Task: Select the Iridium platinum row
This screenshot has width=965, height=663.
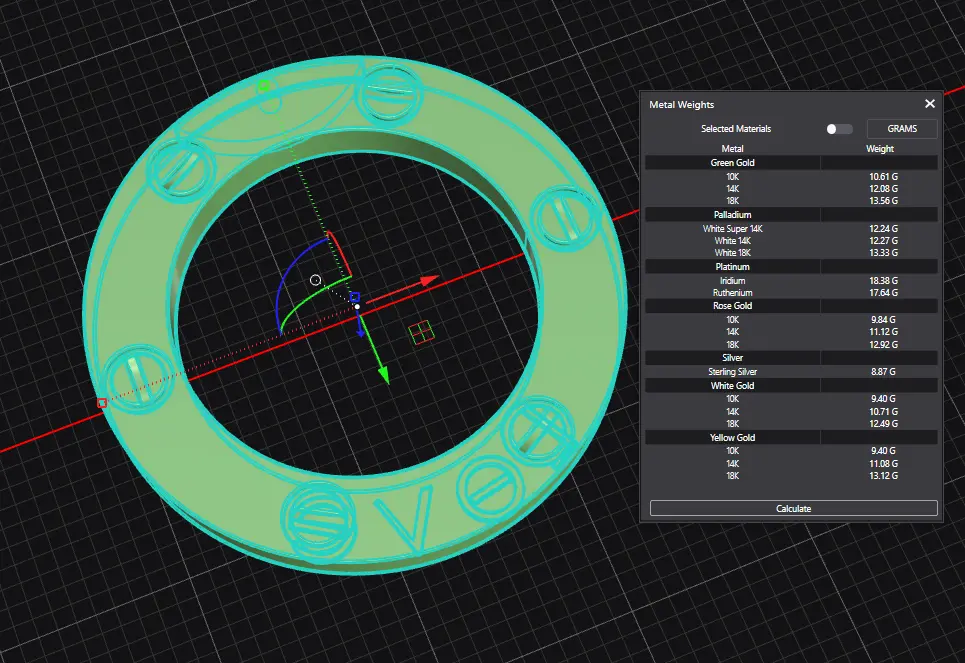Action: click(x=791, y=280)
